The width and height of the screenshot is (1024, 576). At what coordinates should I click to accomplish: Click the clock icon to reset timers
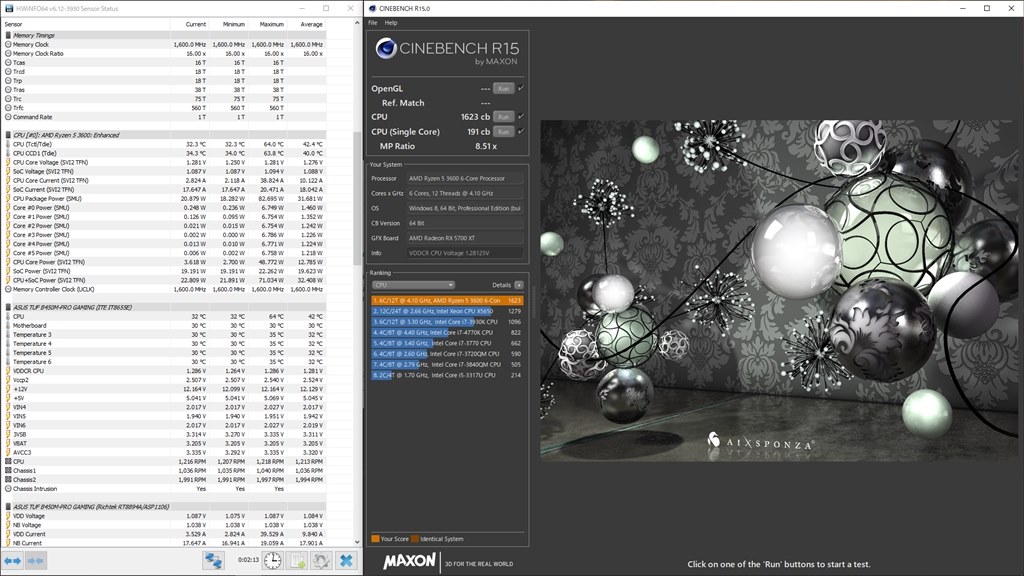point(271,560)
